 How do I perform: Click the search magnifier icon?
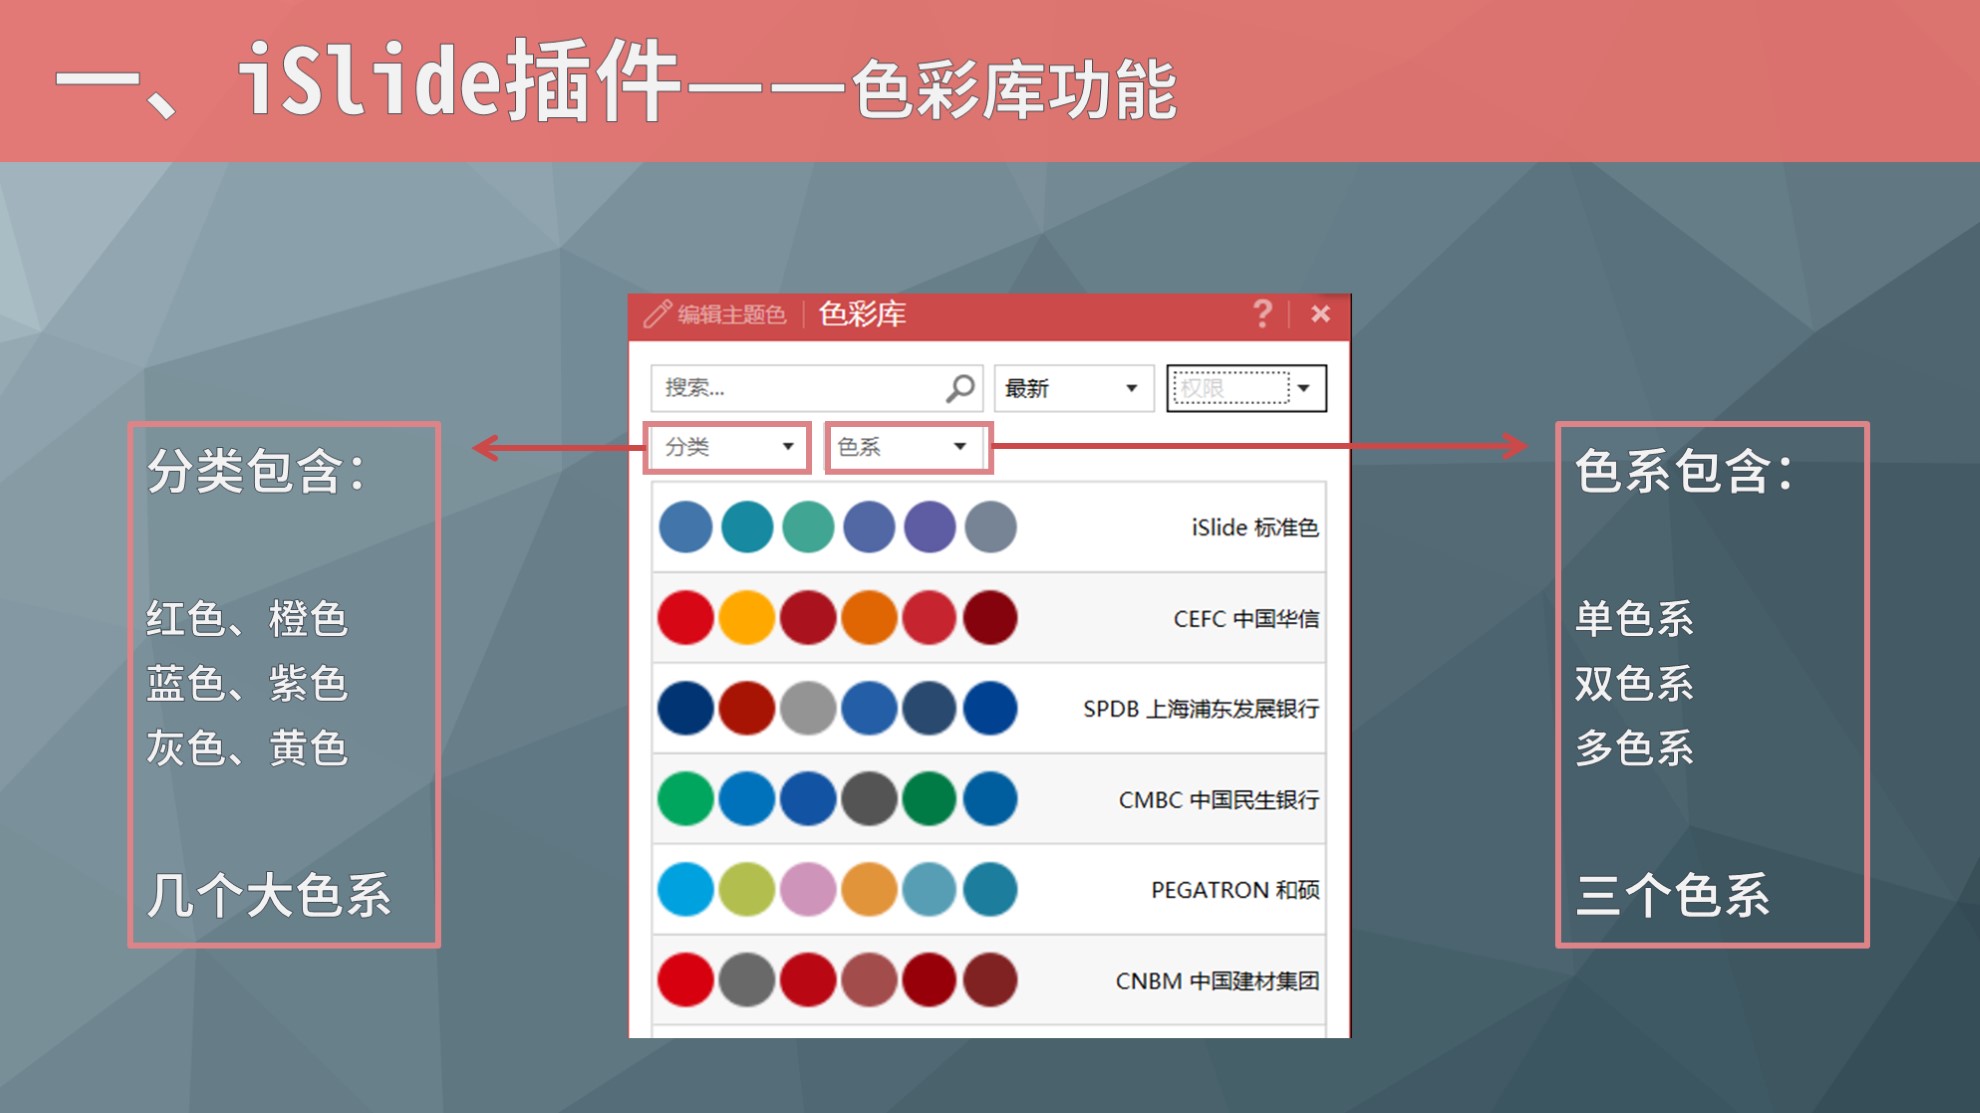[x=961, y=389]
